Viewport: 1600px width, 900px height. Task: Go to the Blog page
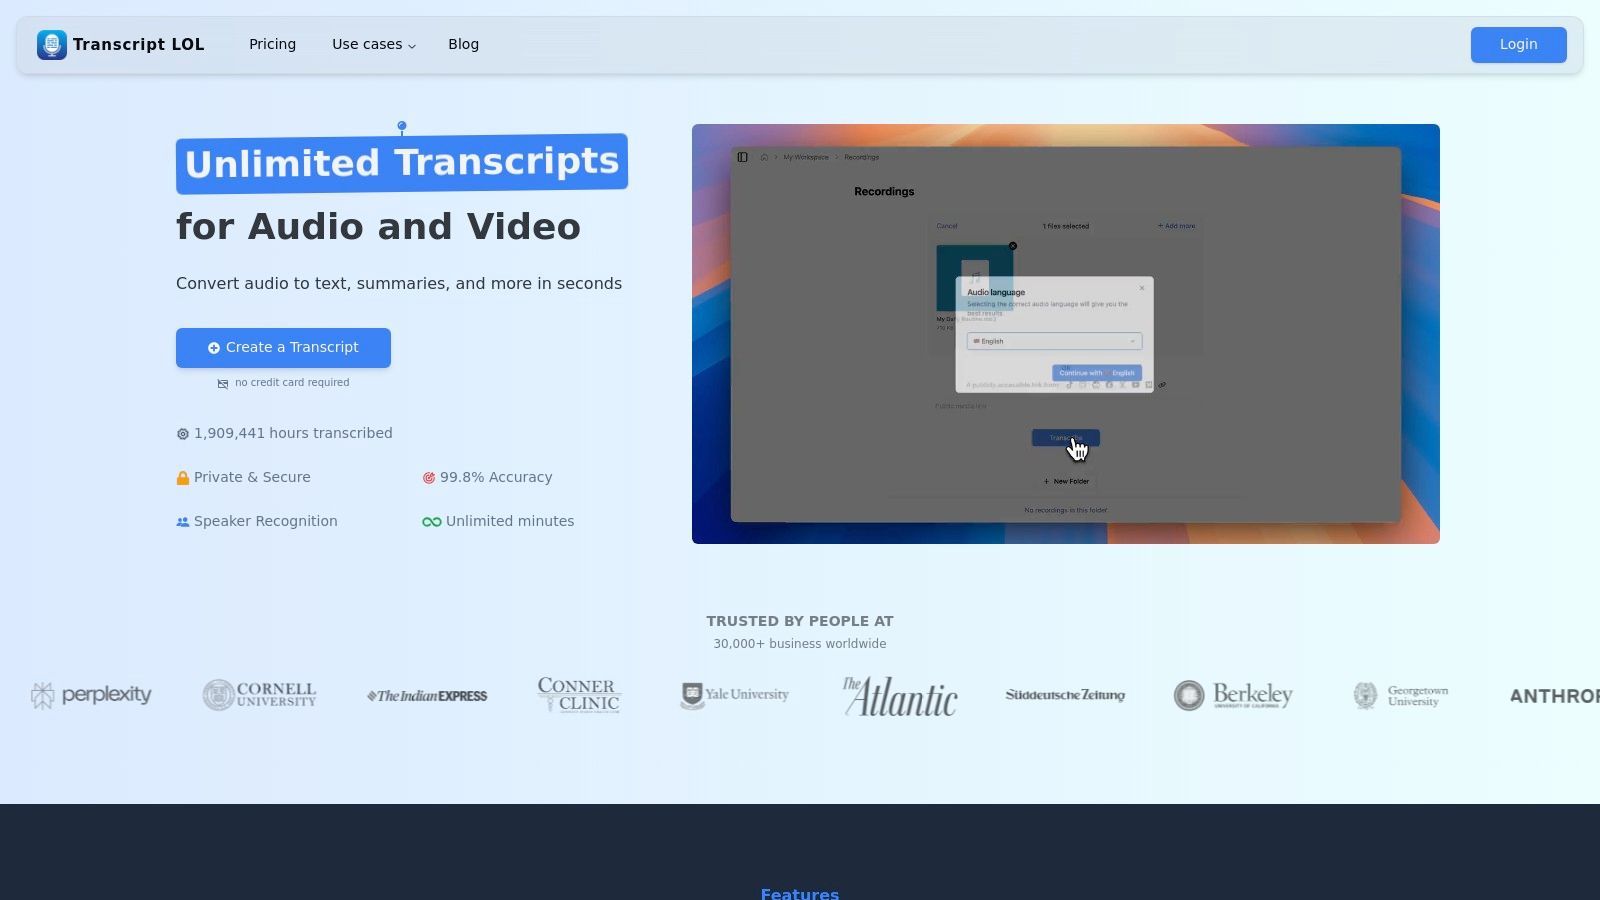463,45
